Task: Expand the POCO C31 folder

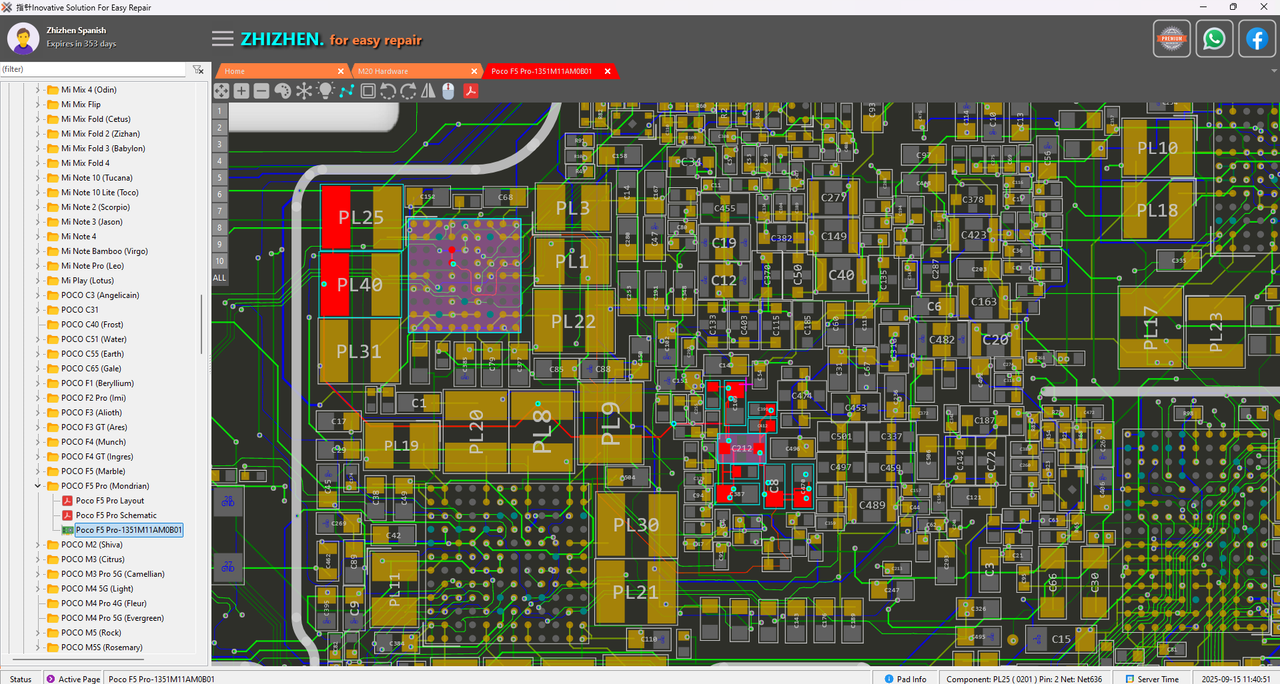Action: point(38,310)
